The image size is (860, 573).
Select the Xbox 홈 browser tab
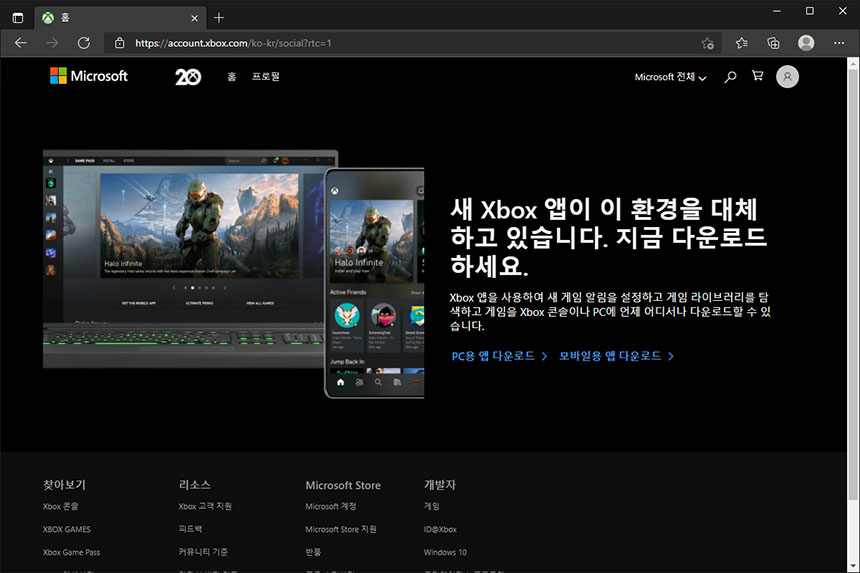pyautogui.click(x=120, y=18)
